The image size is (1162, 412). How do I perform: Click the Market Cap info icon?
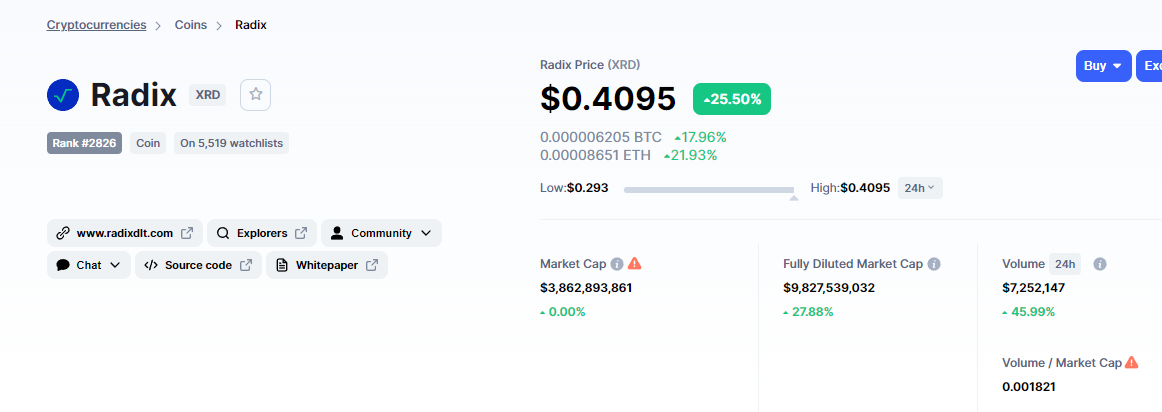click(617, 264)
